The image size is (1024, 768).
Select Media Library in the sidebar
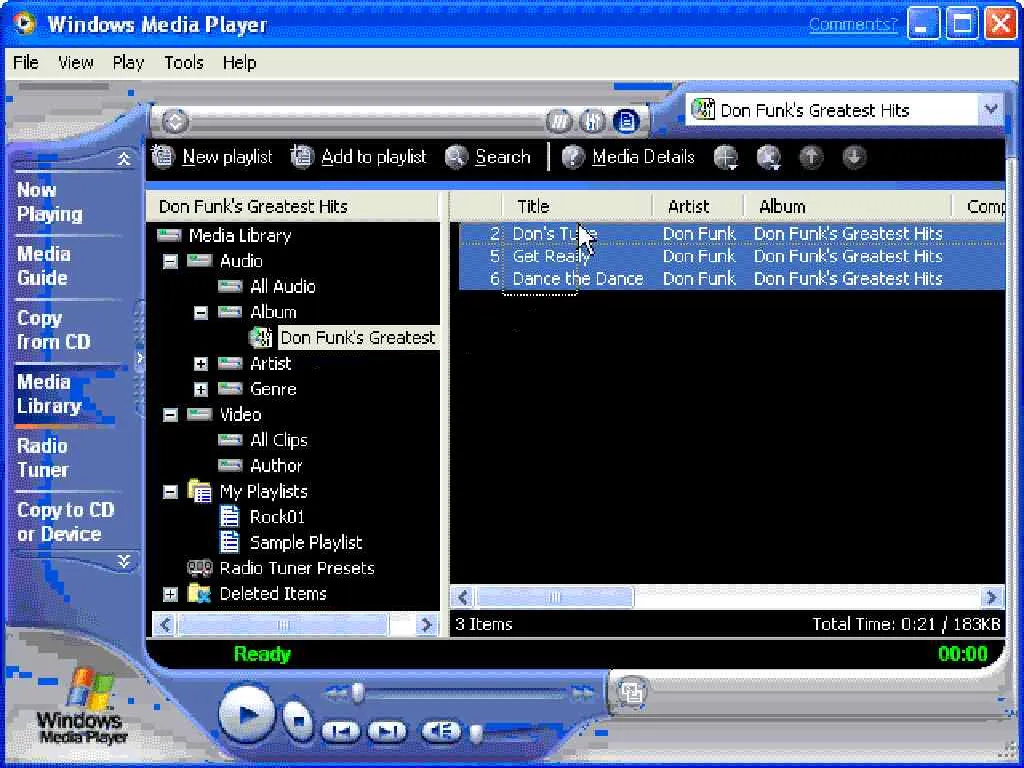[50, 394]
